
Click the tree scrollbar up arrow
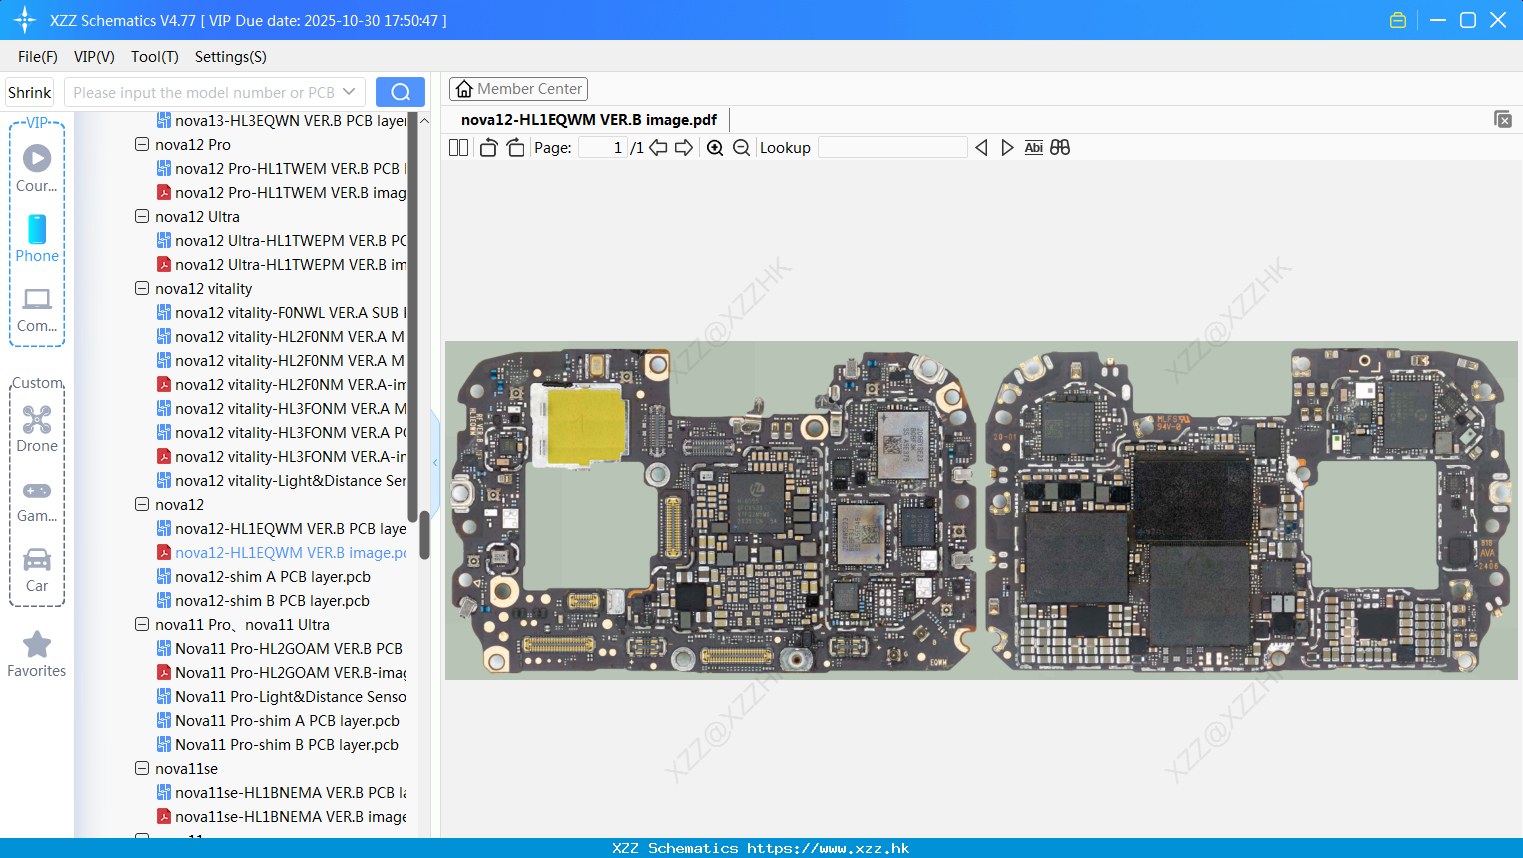[424, 120]
